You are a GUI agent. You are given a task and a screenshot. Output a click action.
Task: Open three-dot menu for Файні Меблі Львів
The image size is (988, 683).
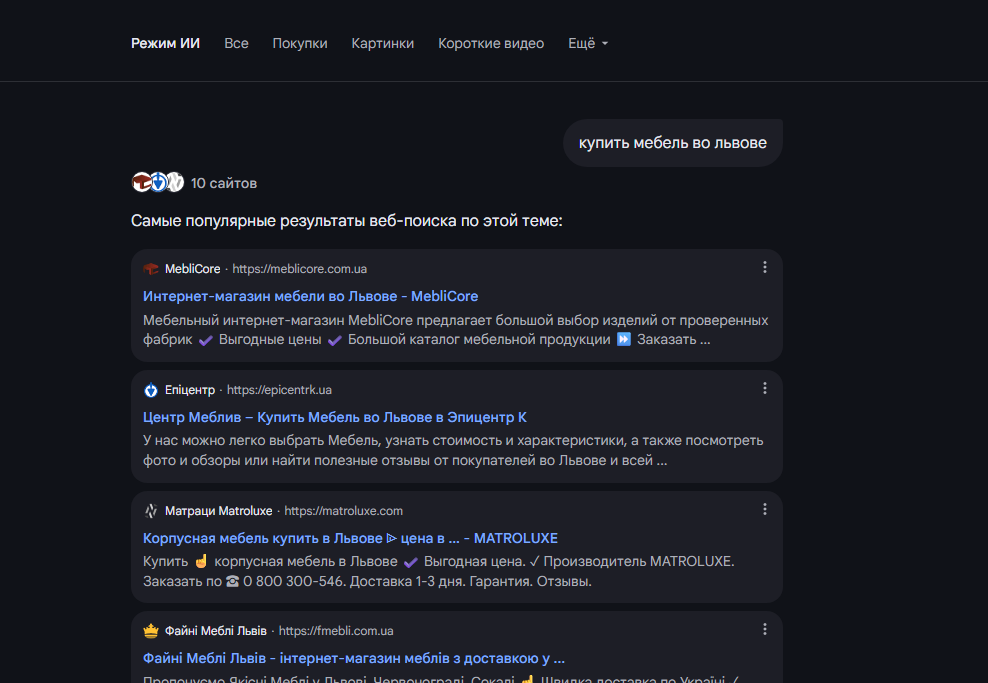click(765, 630)
